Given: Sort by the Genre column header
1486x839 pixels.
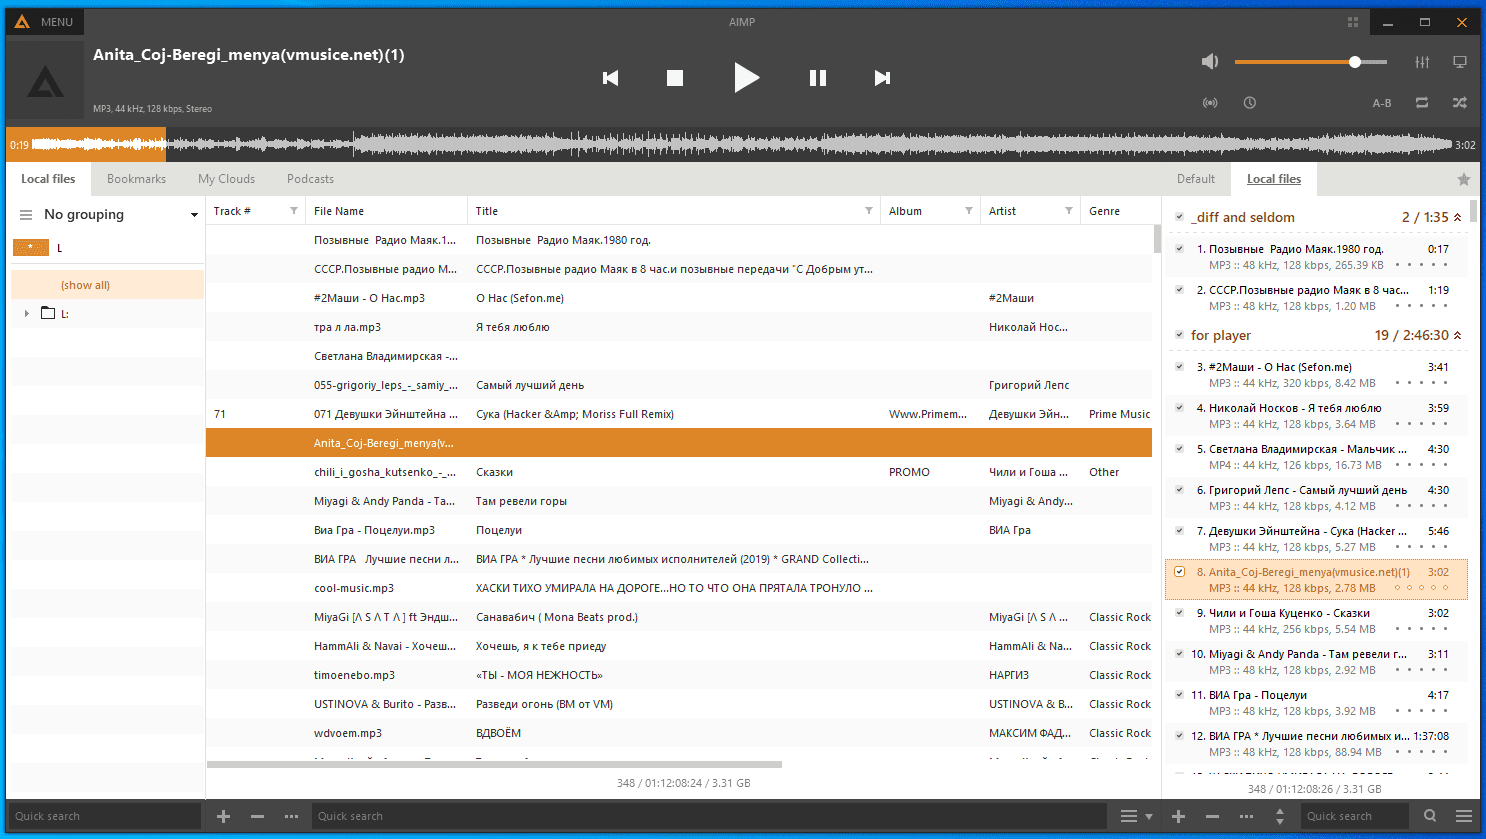Looking at the screenshot, I should (1116, 211).
